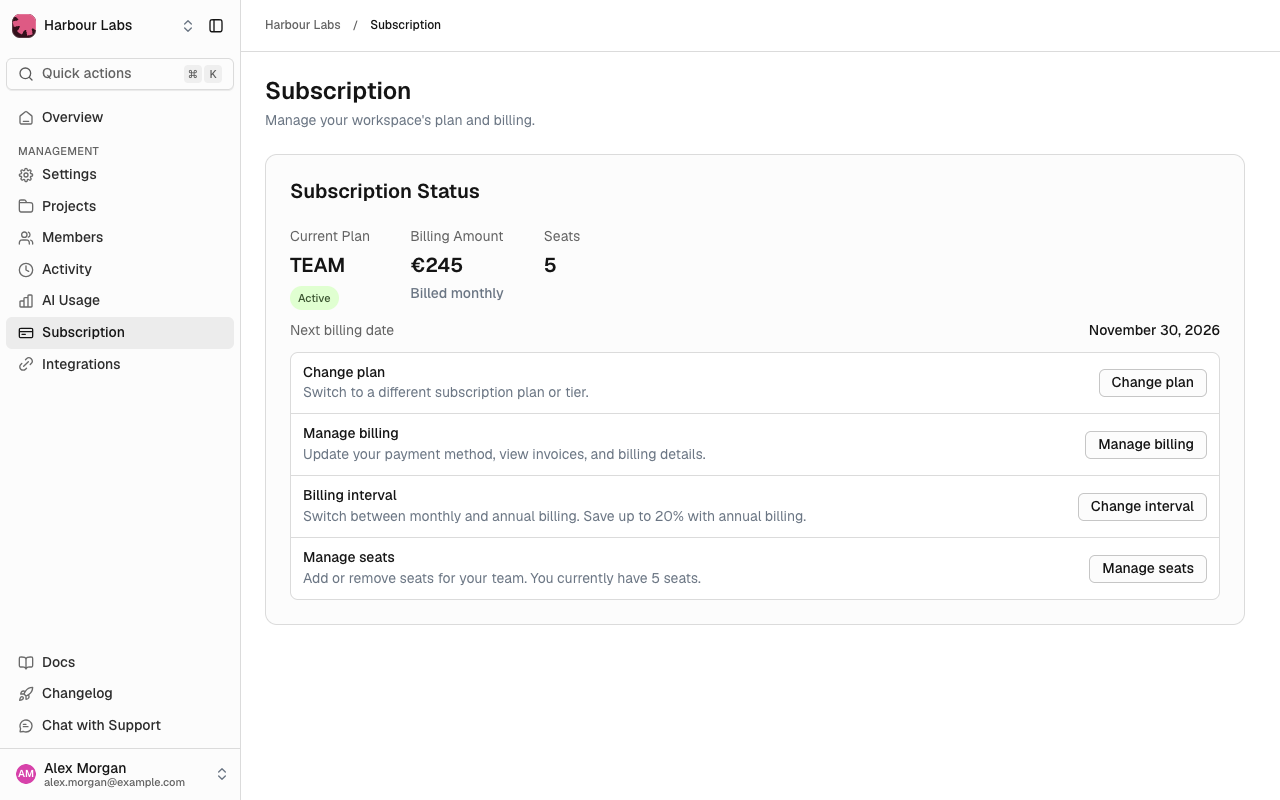This screenshot has height=800, width=1280.
Task: Focus the Quick actions search field
Action: tap(120, 74)
